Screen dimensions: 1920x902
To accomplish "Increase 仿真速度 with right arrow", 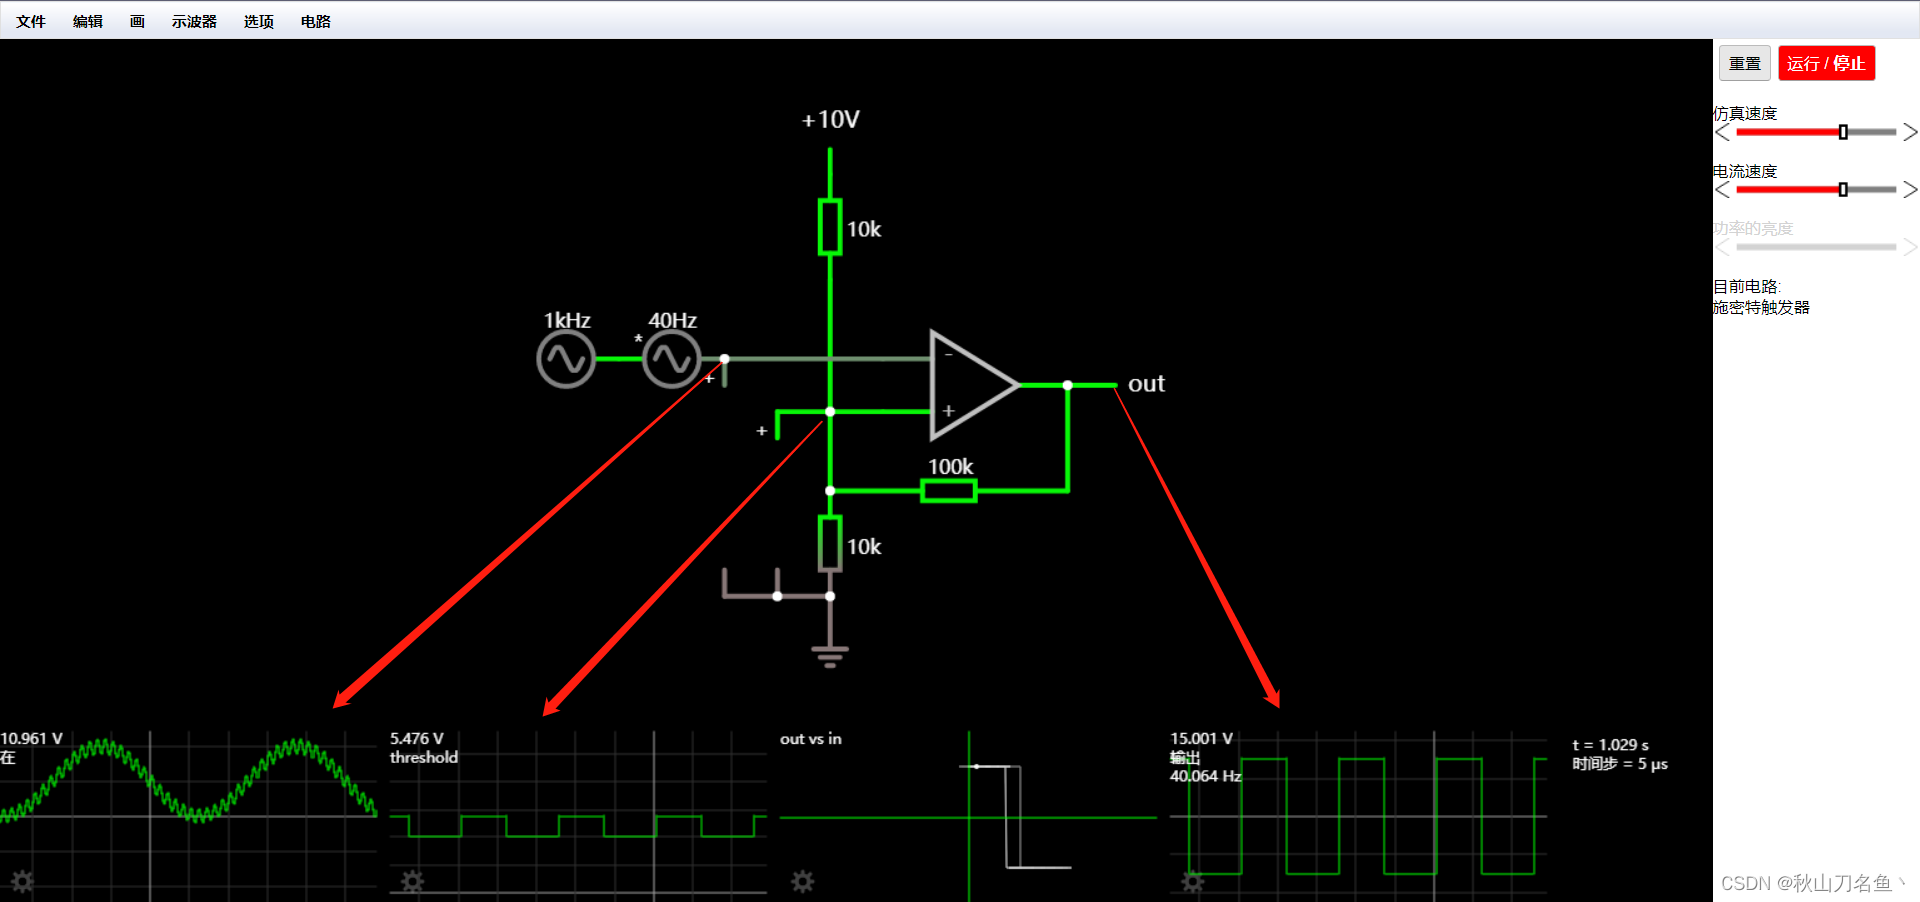I will (x=1910, y=132).
